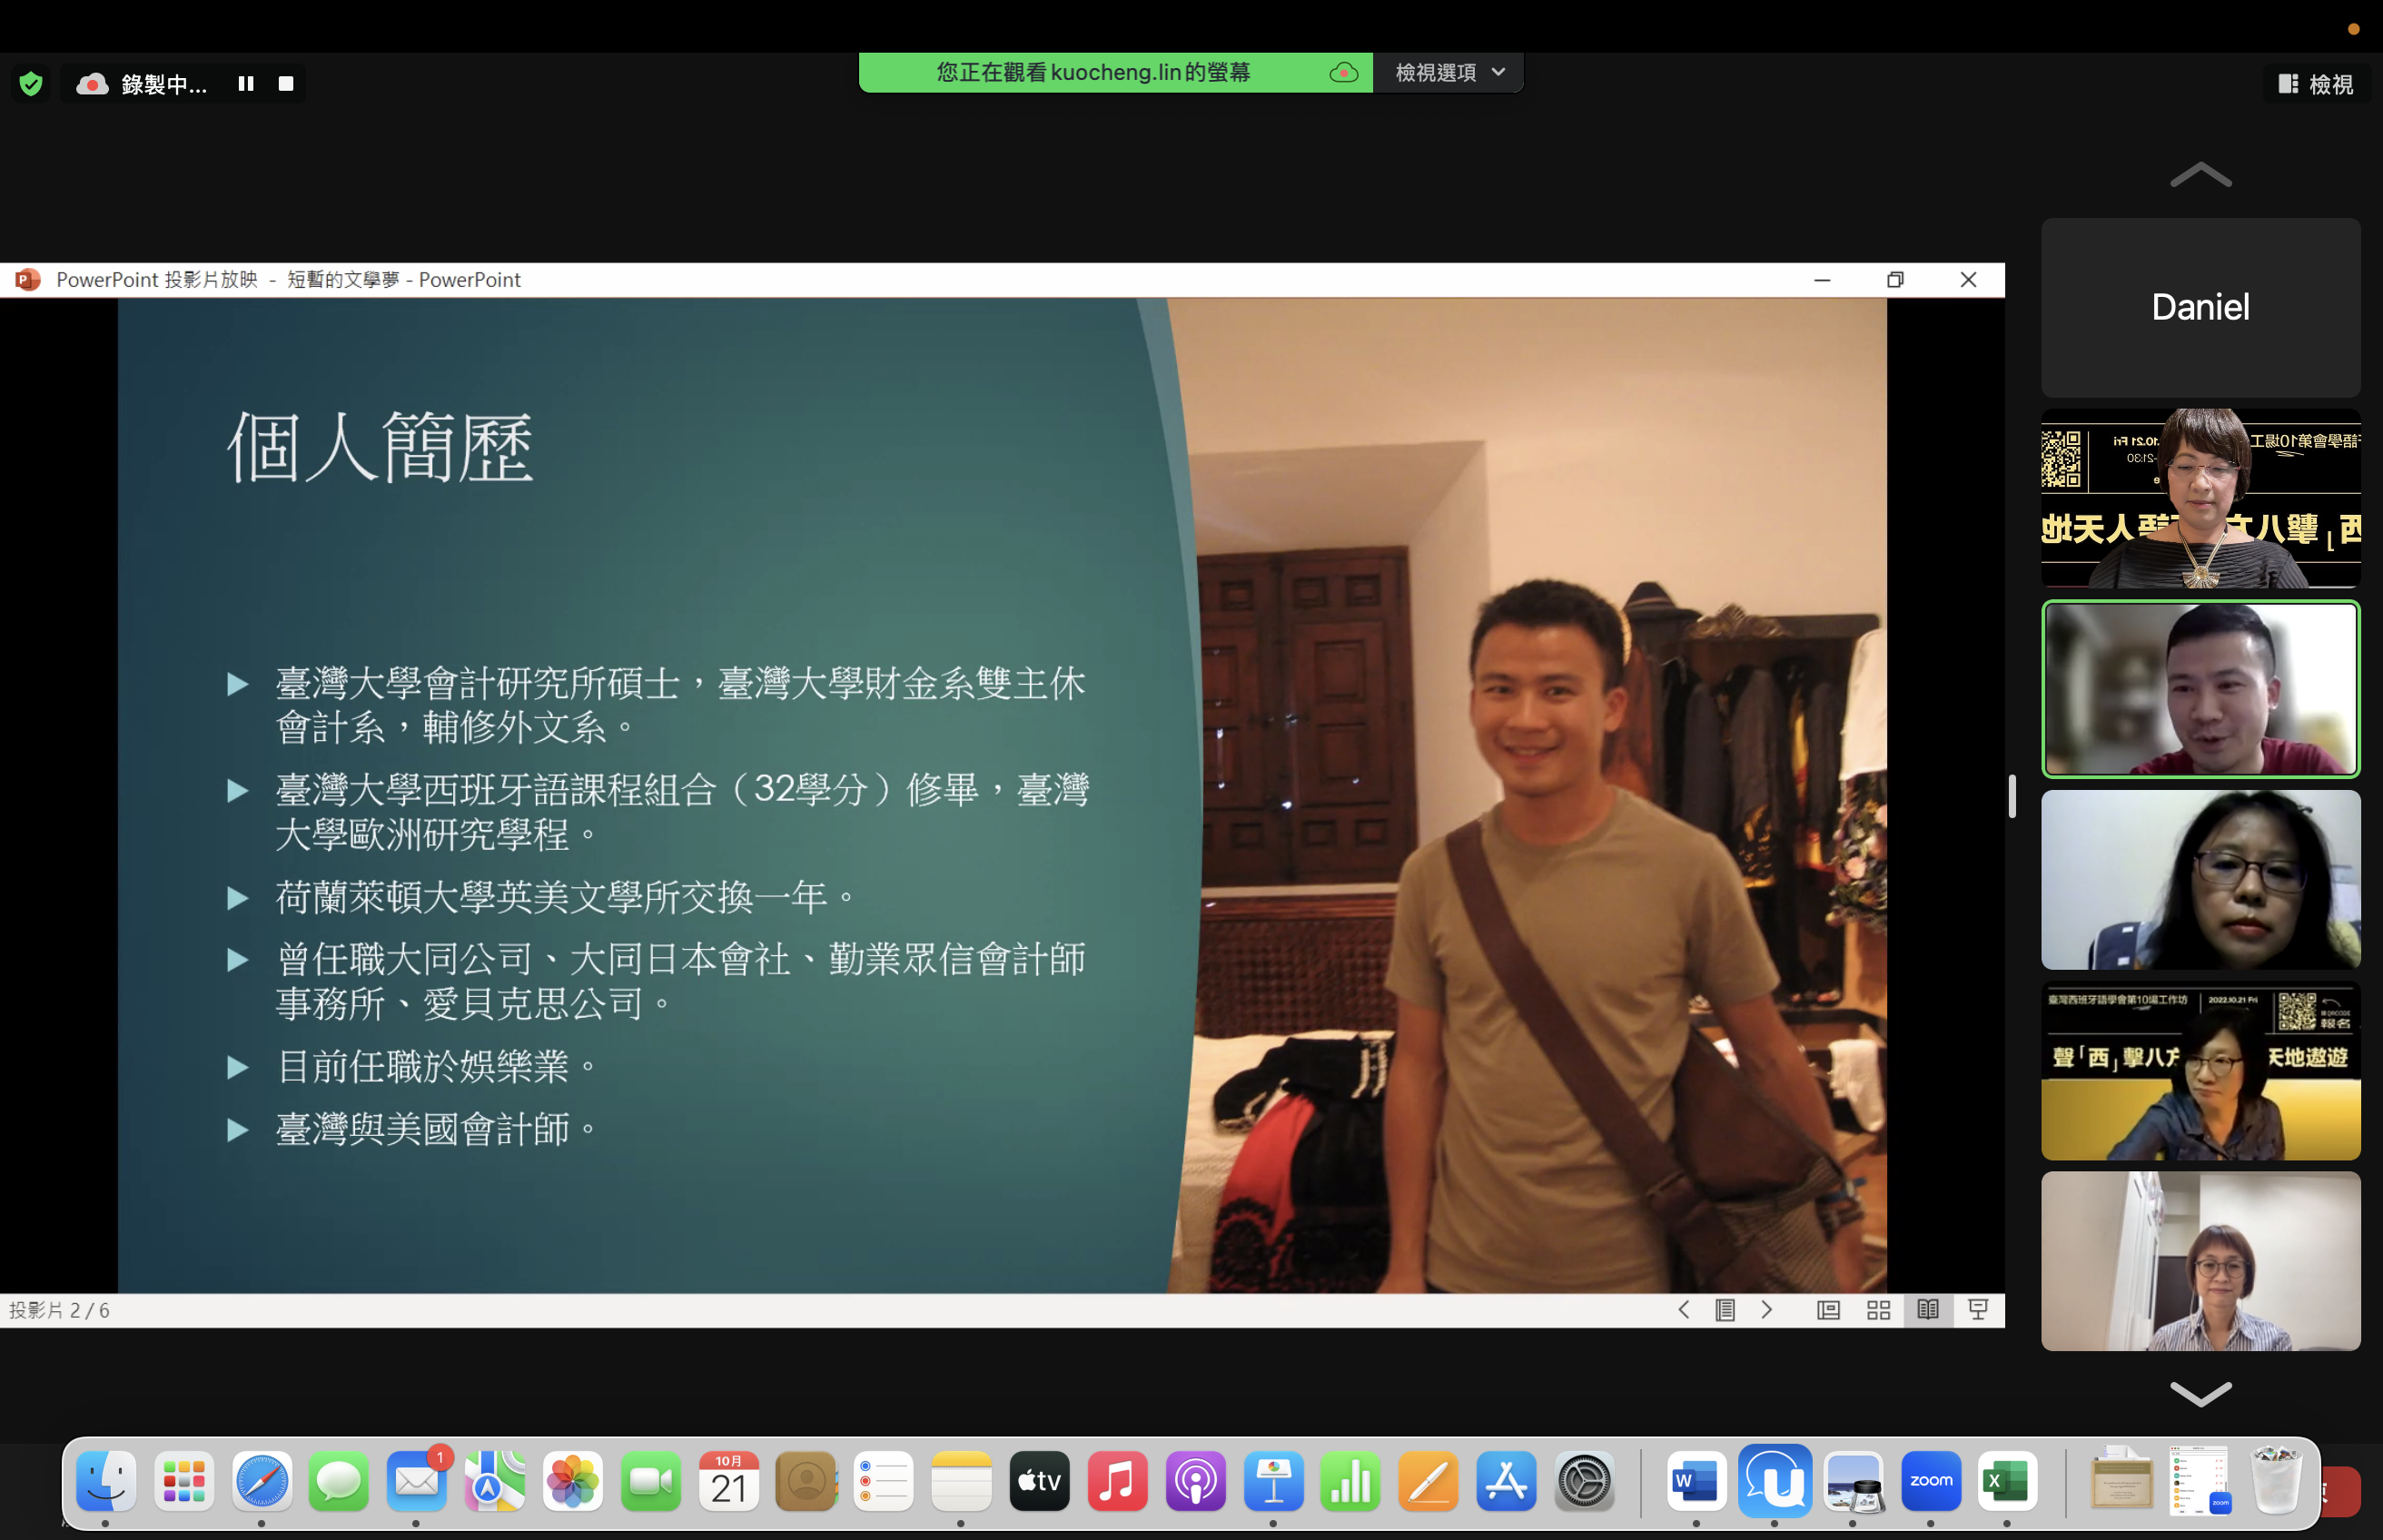Start PowerPoint slide show from status bar

[1978, 1310]
